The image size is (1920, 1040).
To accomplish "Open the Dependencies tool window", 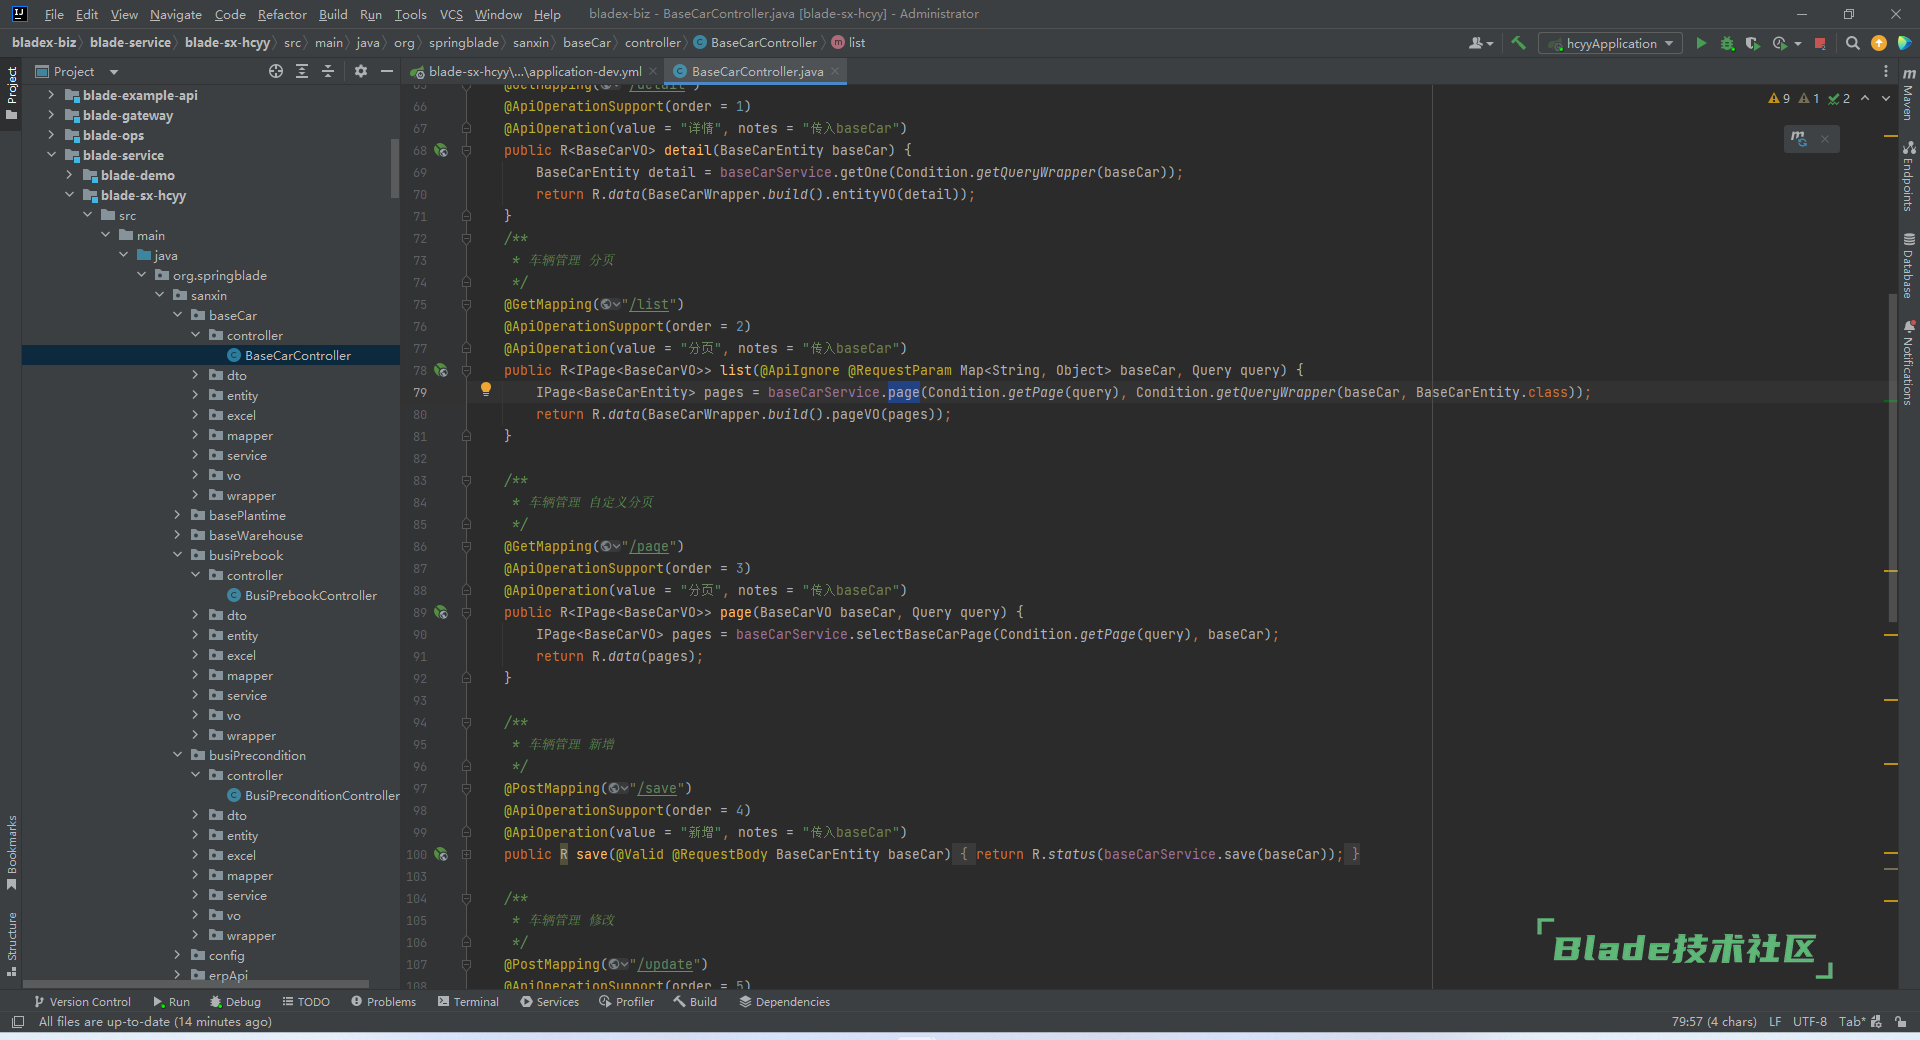I will point(784,1001).
